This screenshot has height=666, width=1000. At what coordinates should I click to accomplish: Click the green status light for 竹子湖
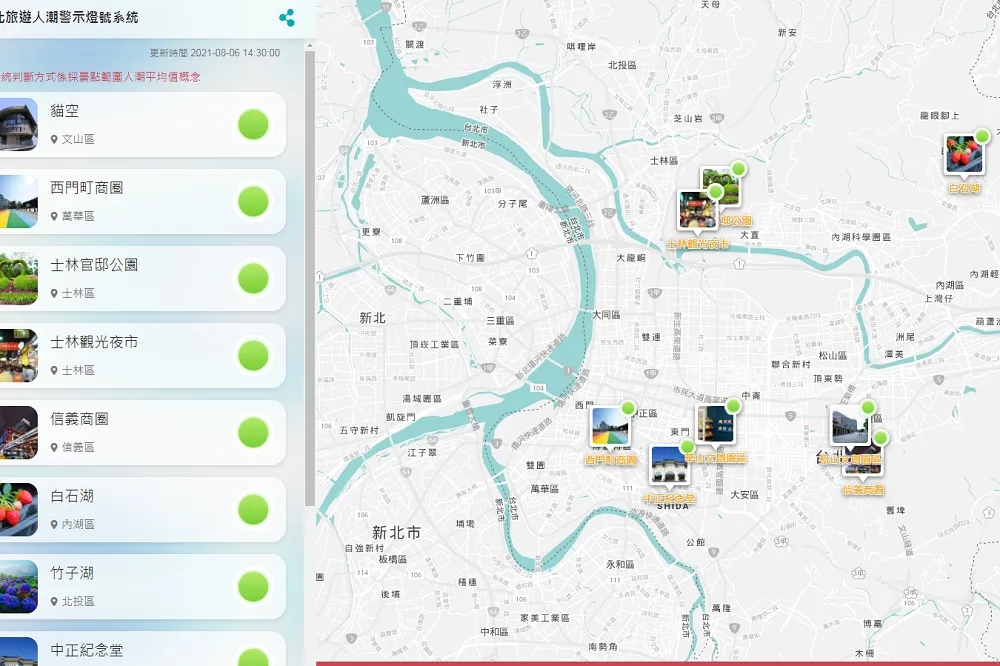point(253,587)
